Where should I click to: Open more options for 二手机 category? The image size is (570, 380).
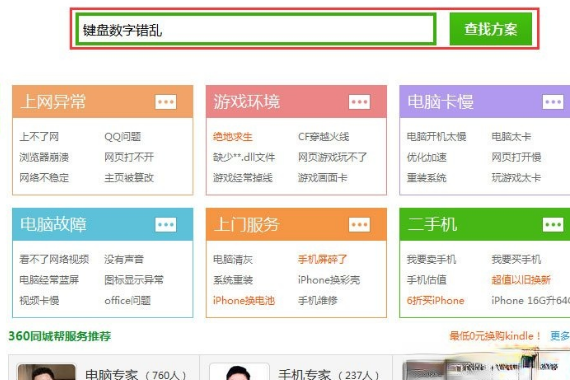[553, 225]
